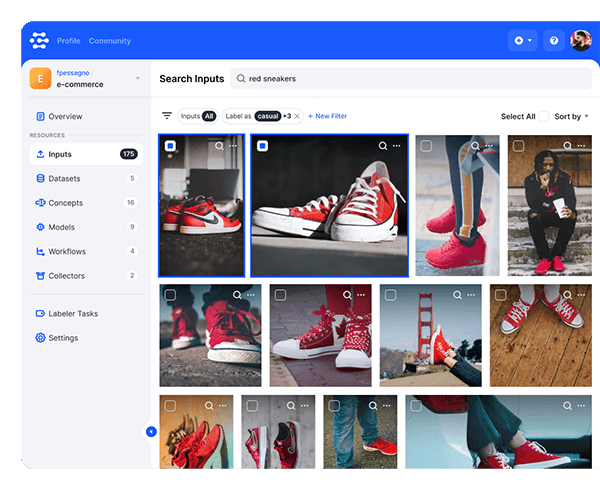Click the Clarifai logo icon in header
Screen dimensions: 600x490
coord(40,40)
